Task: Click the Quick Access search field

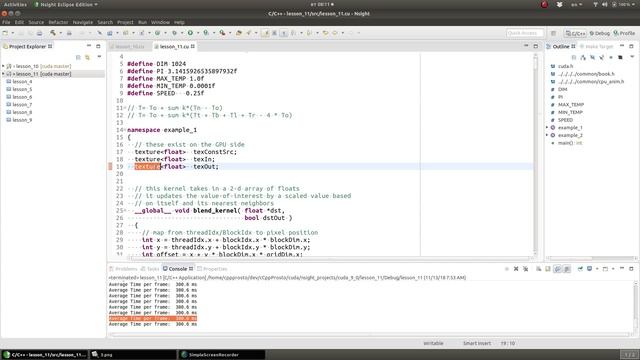Action: tap(525, 33)
